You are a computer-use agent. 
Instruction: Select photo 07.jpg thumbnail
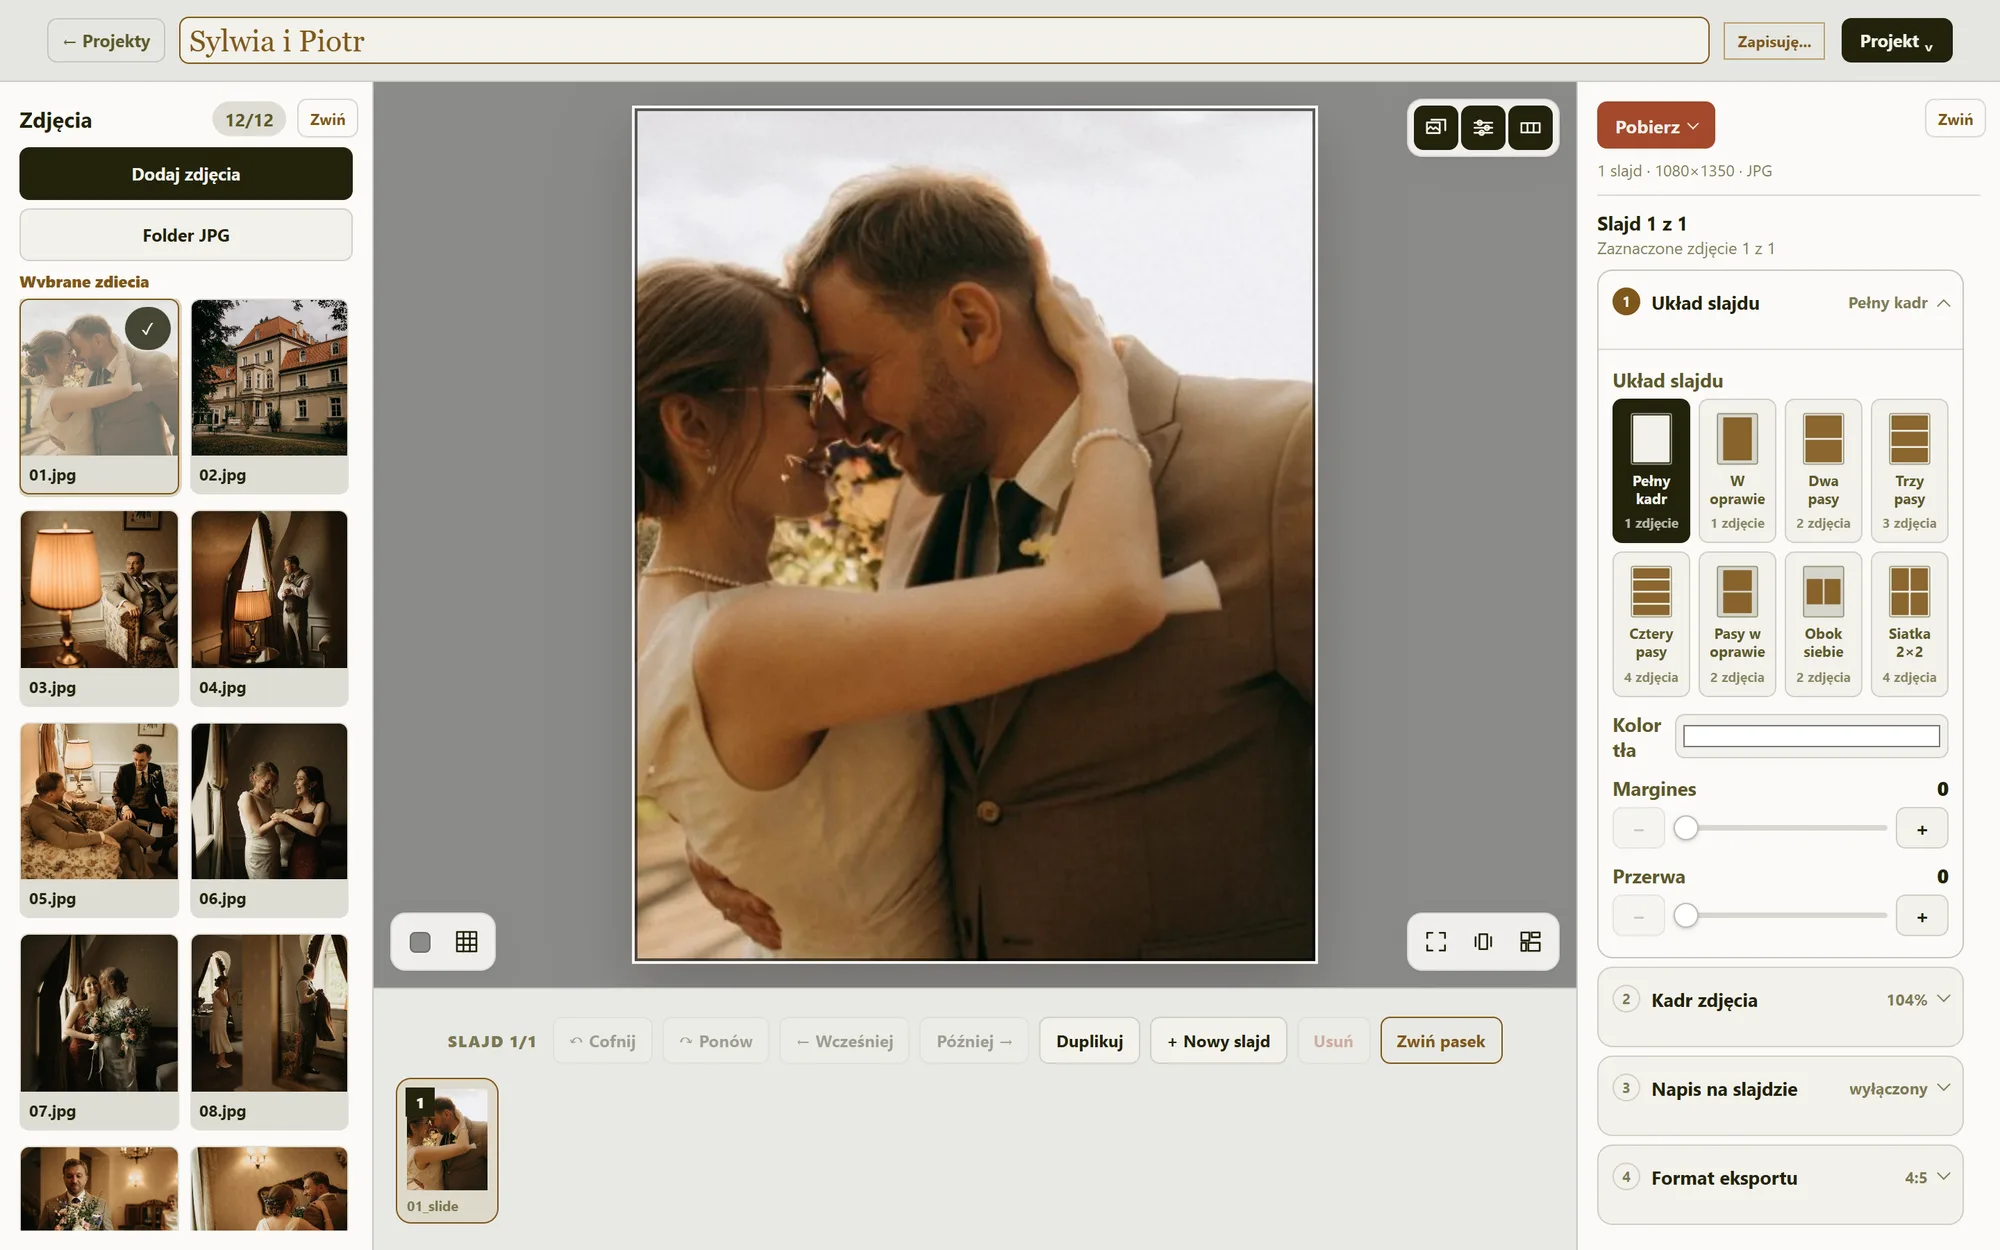coord(99,1032)
